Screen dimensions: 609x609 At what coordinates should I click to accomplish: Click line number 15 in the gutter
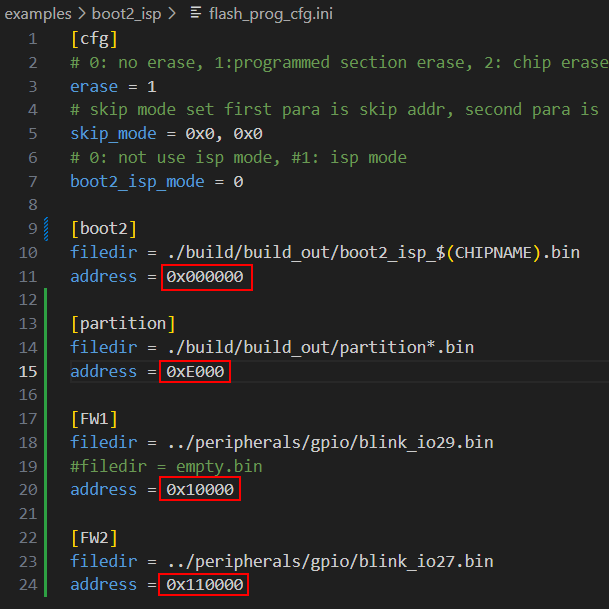[x=26, y=371]
